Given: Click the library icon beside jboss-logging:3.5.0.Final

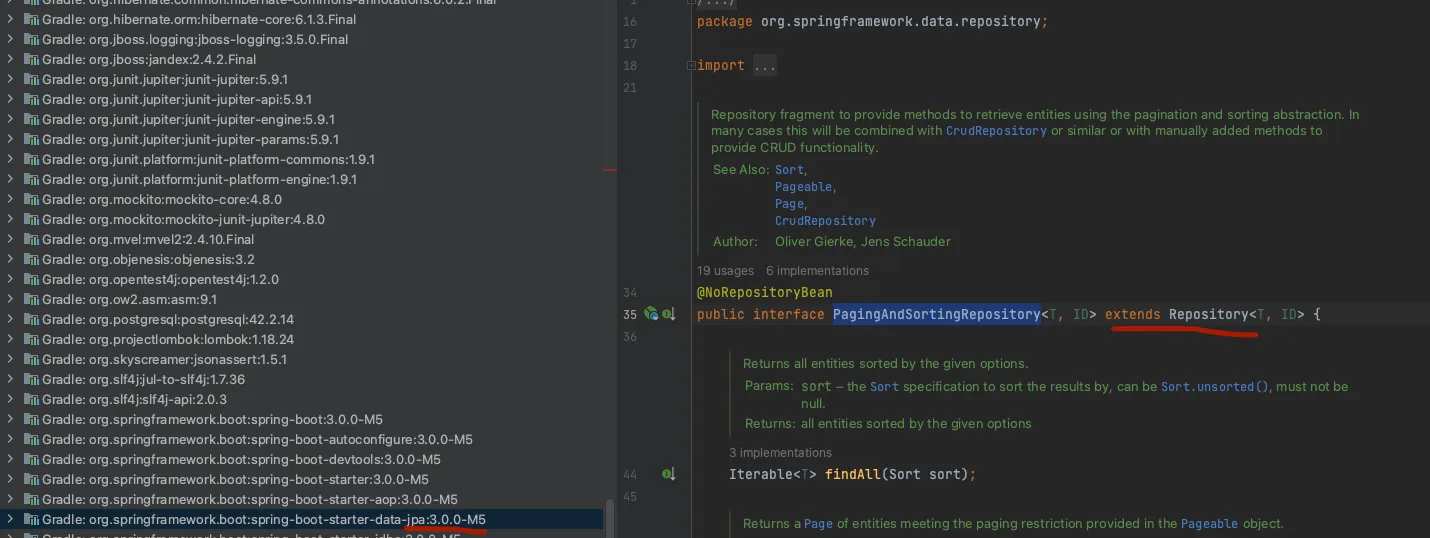Looking at the screenshot, I should tap(31, 39).
